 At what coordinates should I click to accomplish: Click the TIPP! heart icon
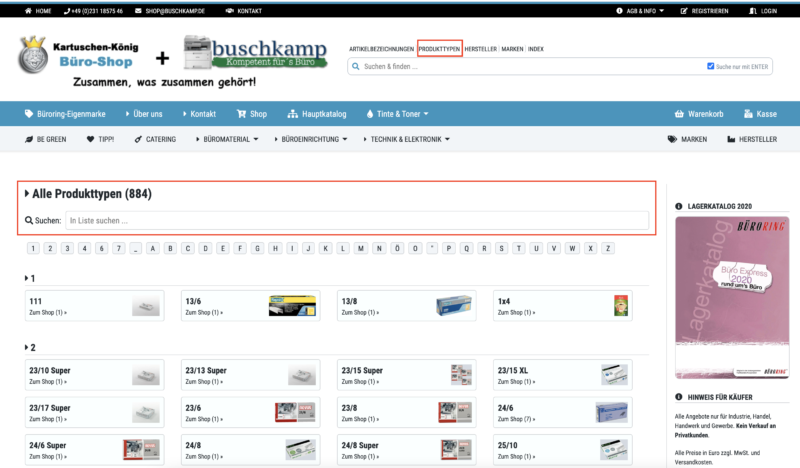[x=90, y=139]
